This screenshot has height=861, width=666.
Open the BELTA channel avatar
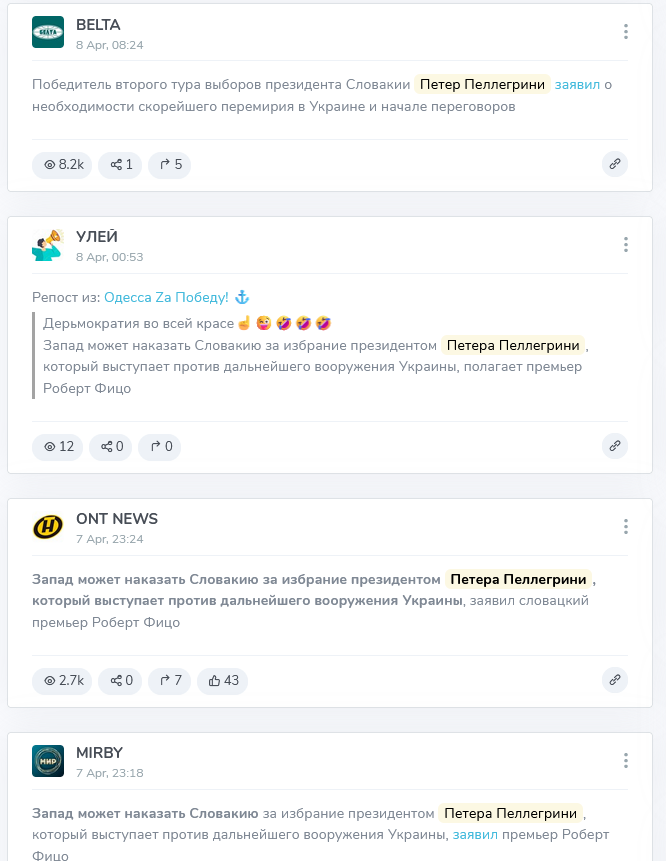(48, 32)
